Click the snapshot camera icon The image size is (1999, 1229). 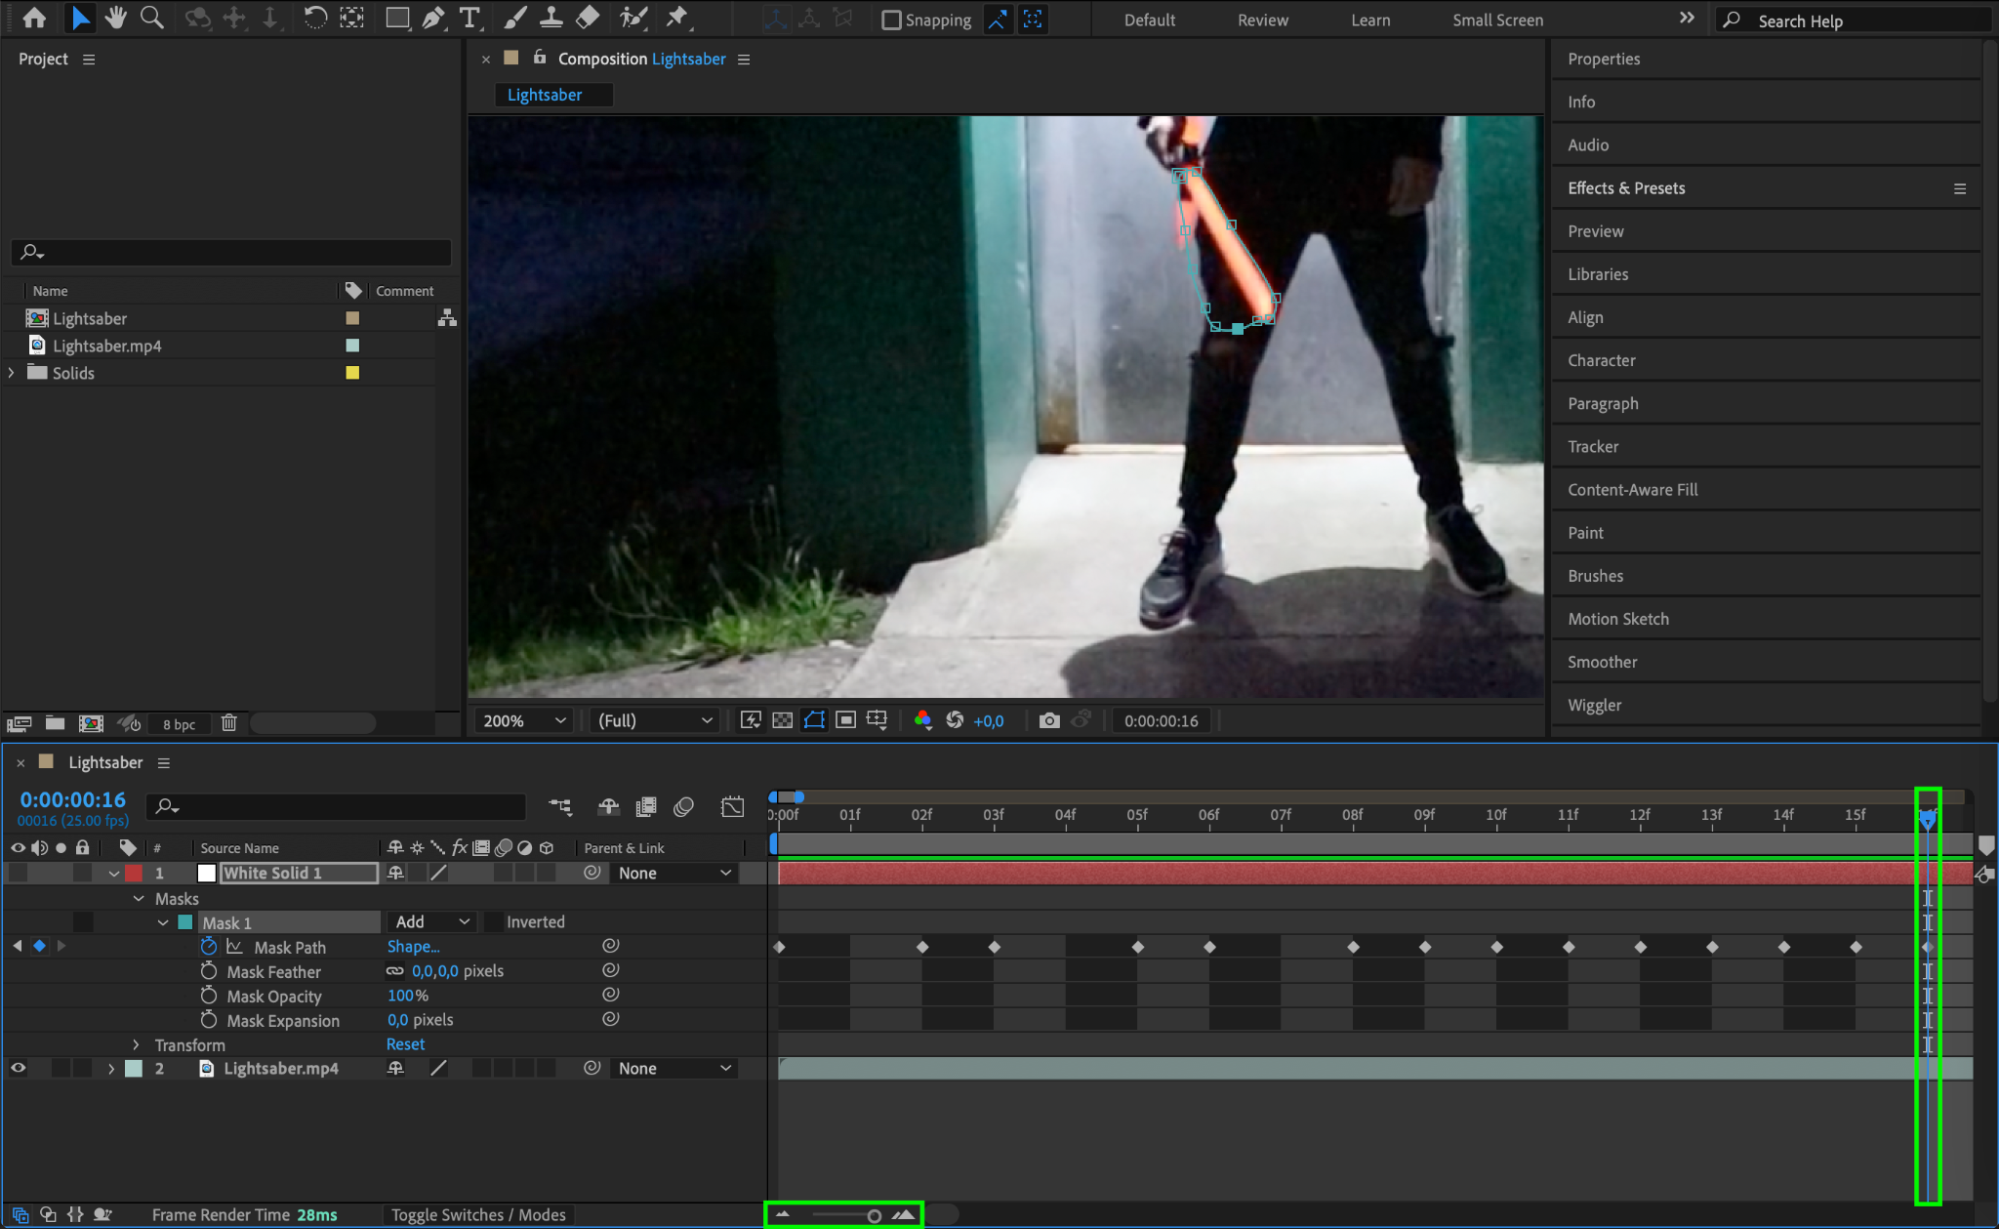pos(1048,720)
